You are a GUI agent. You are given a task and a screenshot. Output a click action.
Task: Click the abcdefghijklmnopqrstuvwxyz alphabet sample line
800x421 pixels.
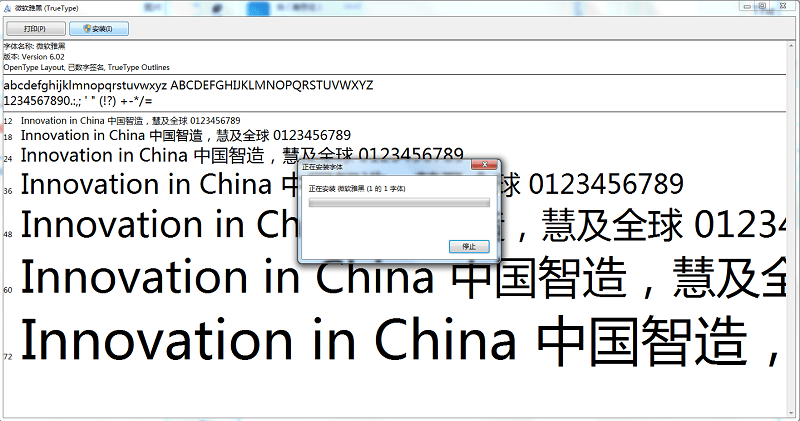188,85
